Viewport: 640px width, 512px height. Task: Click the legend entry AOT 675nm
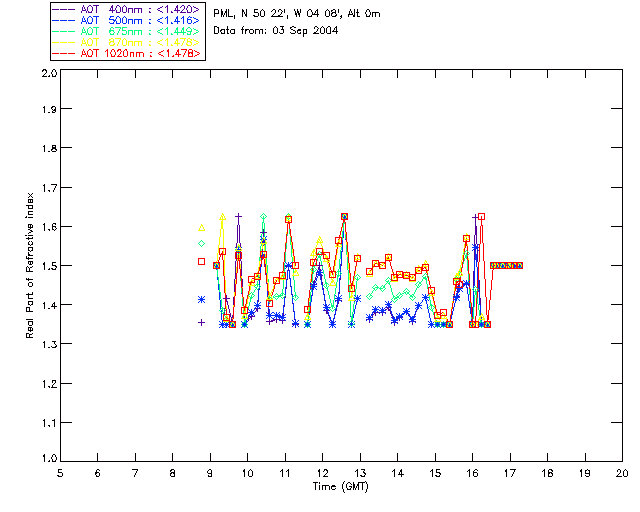pyautogui.click(x=126, y=31)
